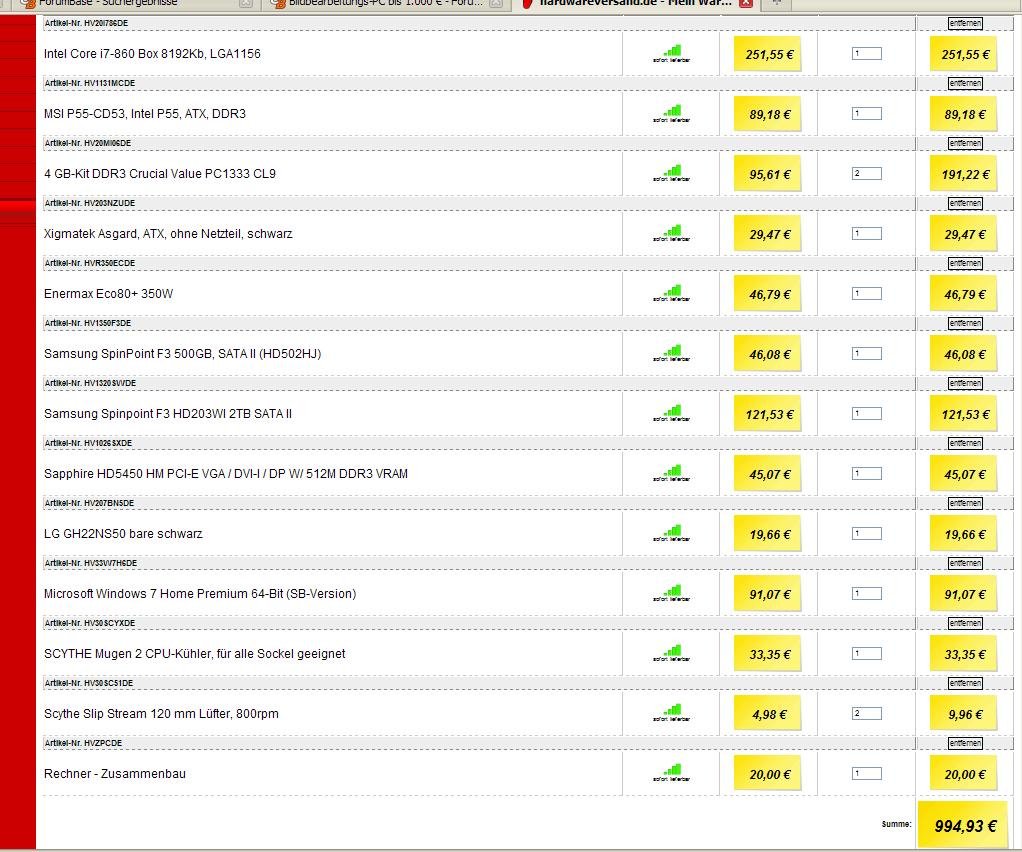The image size is (1022, 852).
Task: Edit quantity field for Crucial DDR3 kit
Action: tap(867, 173)
